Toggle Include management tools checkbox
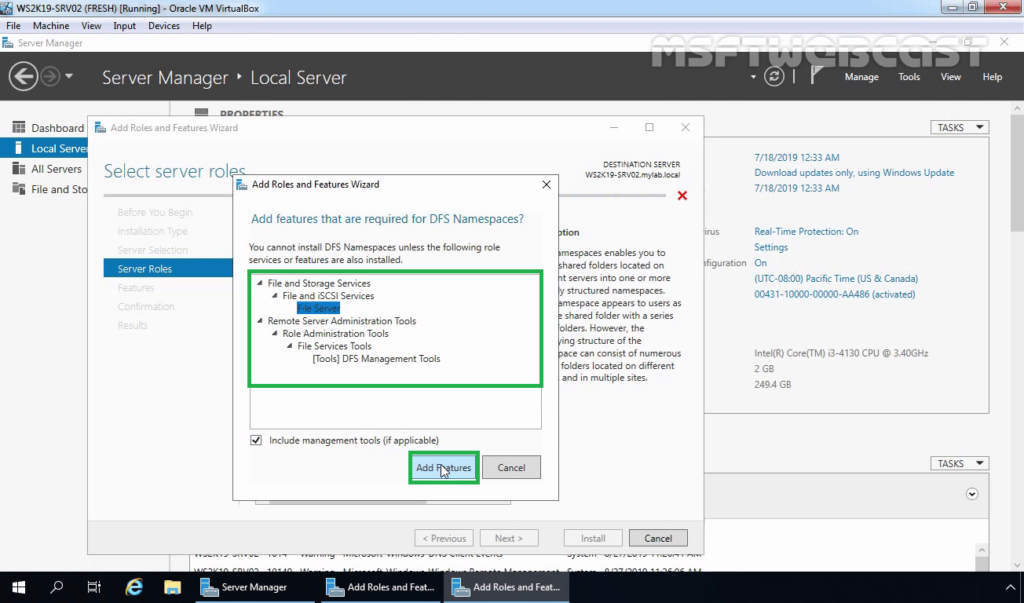Screen dimensions: 1024x603 (x=256, y=440)
